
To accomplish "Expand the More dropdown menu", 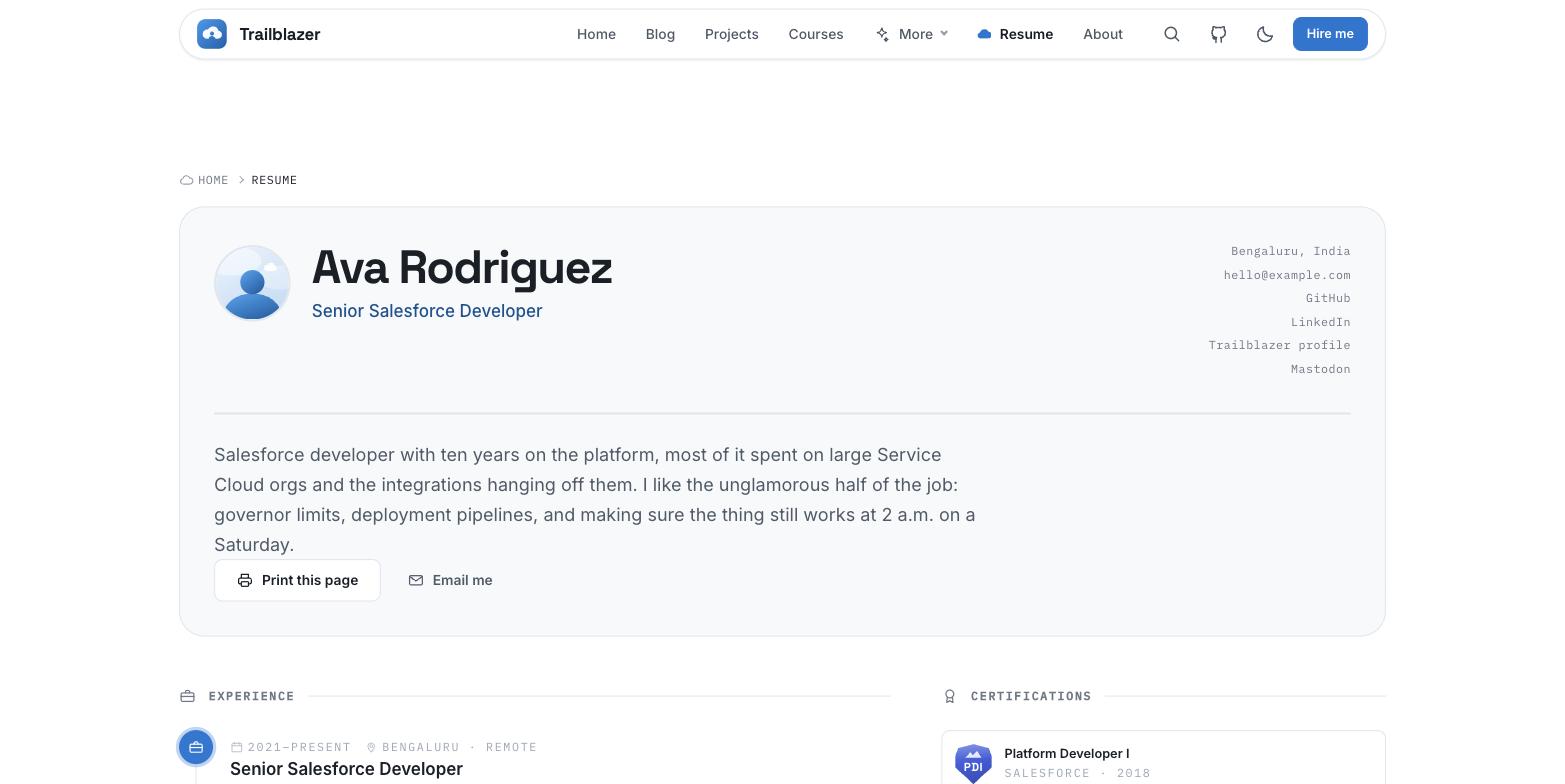I will 911,34.
